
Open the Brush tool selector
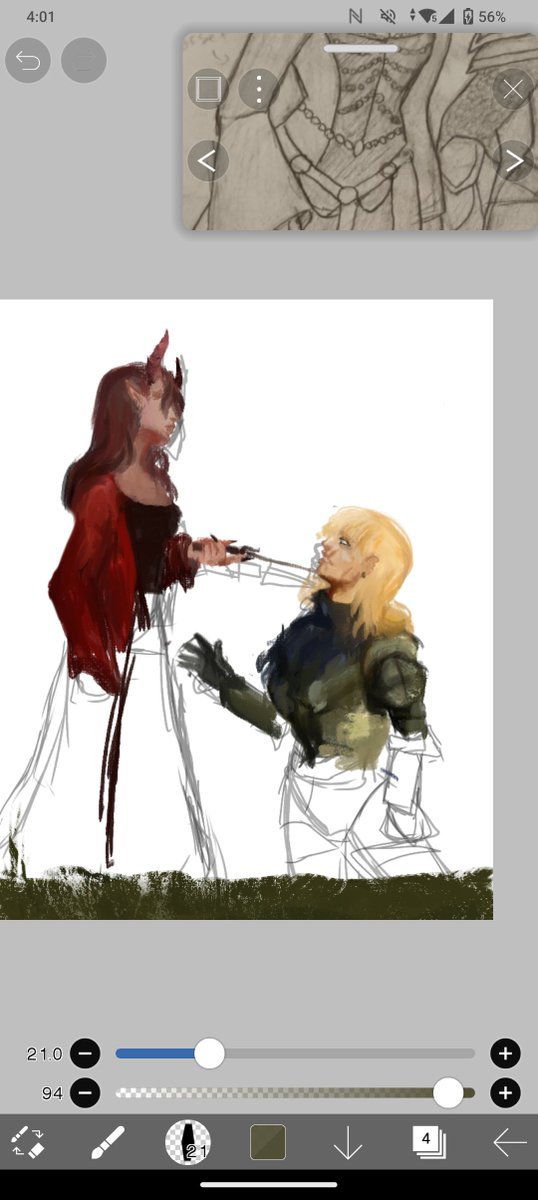pyautogui.click(x=107, y=1142)
